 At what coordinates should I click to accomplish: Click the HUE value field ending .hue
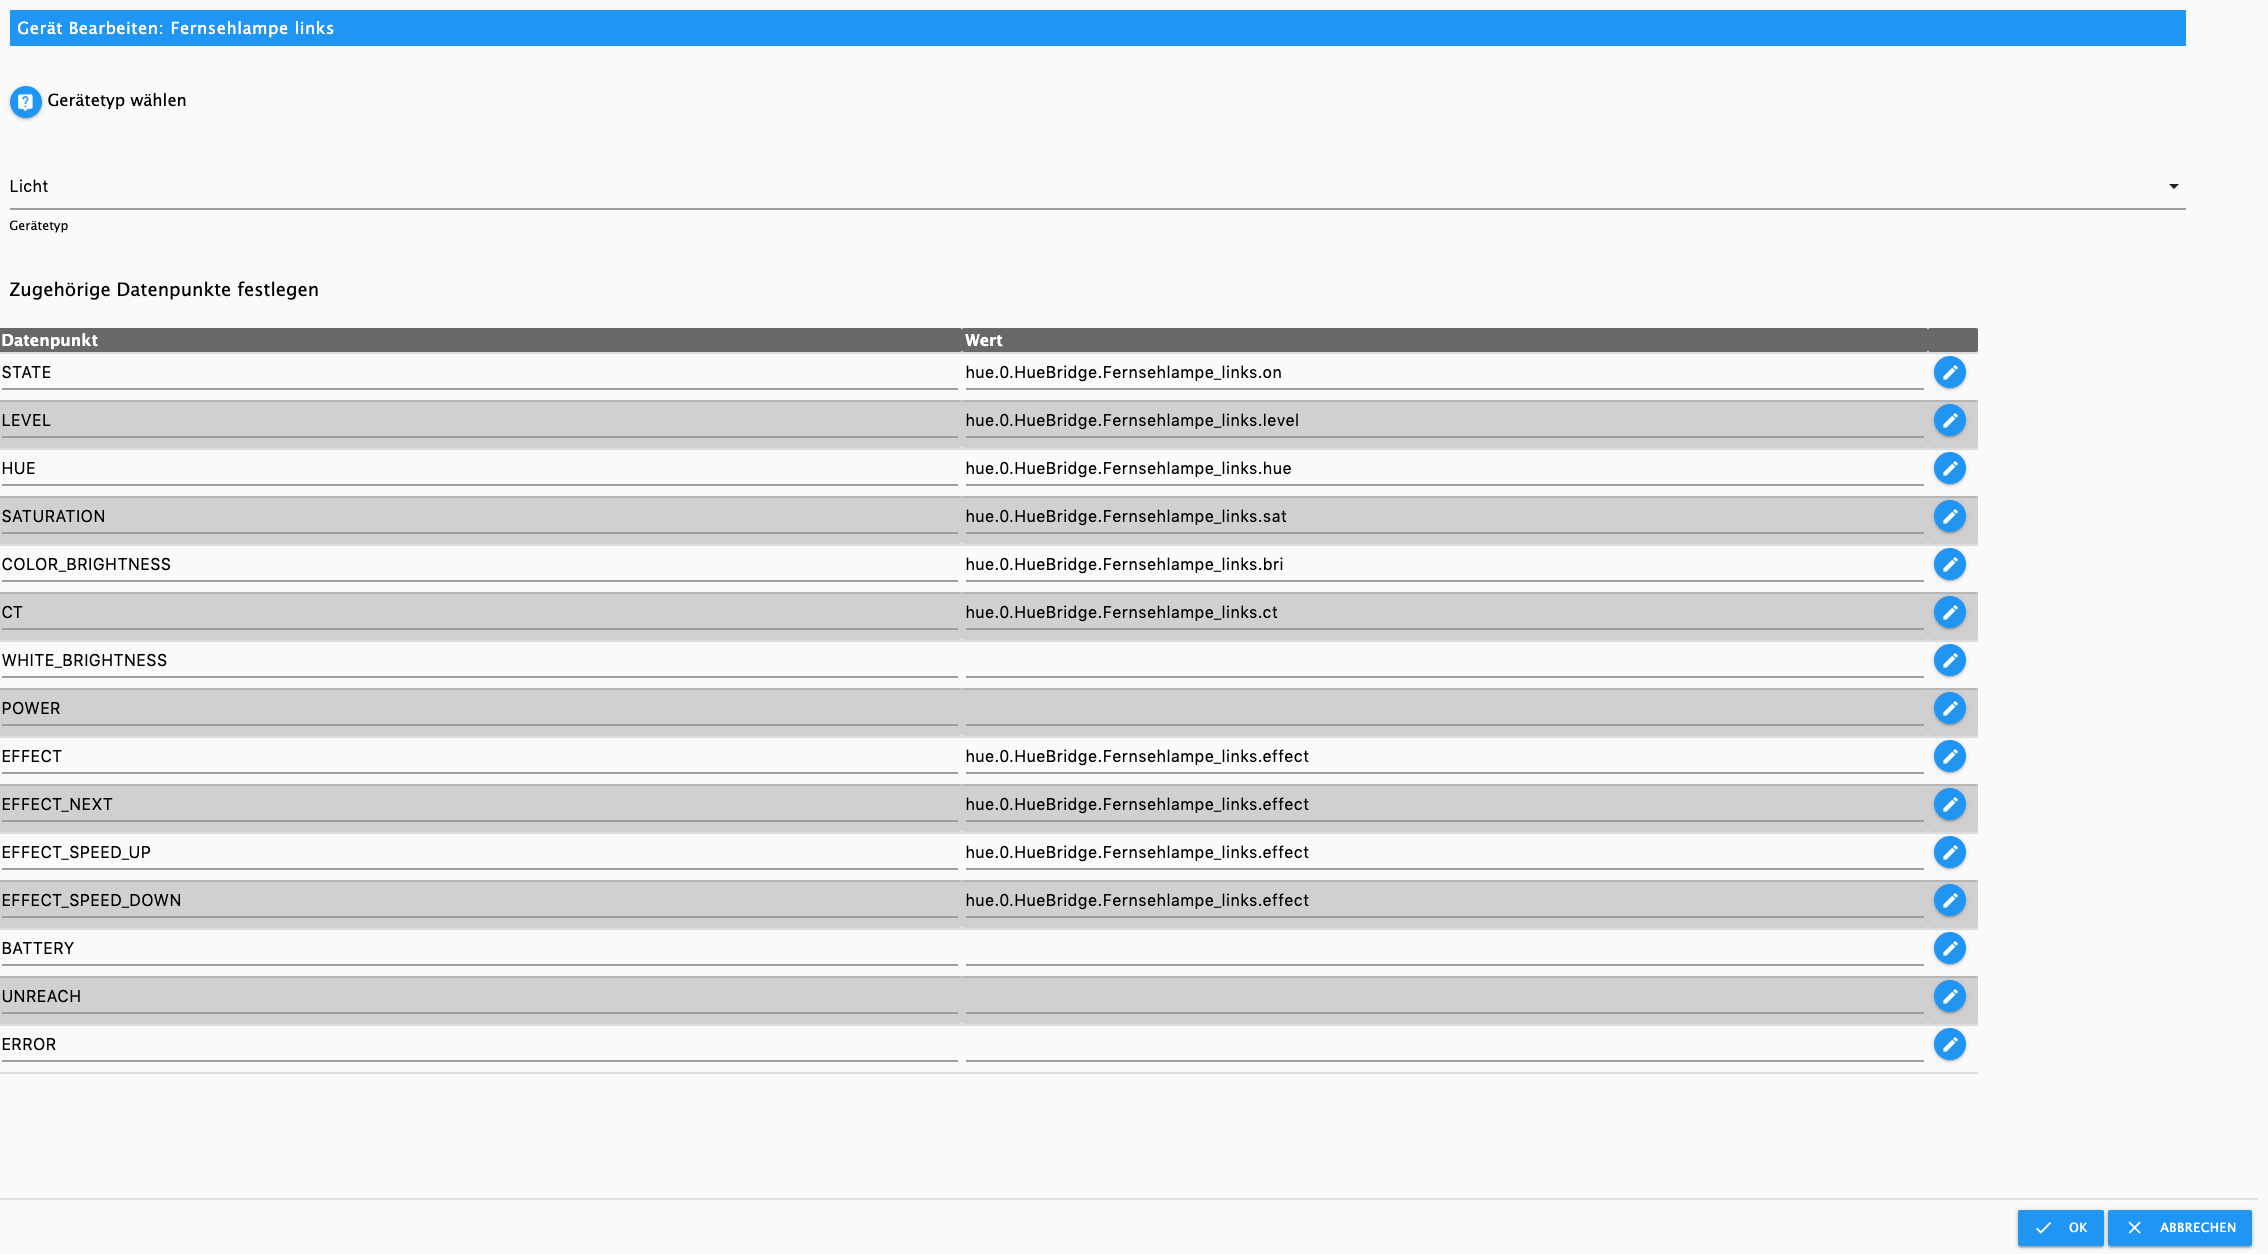(x=1444, y=469)
